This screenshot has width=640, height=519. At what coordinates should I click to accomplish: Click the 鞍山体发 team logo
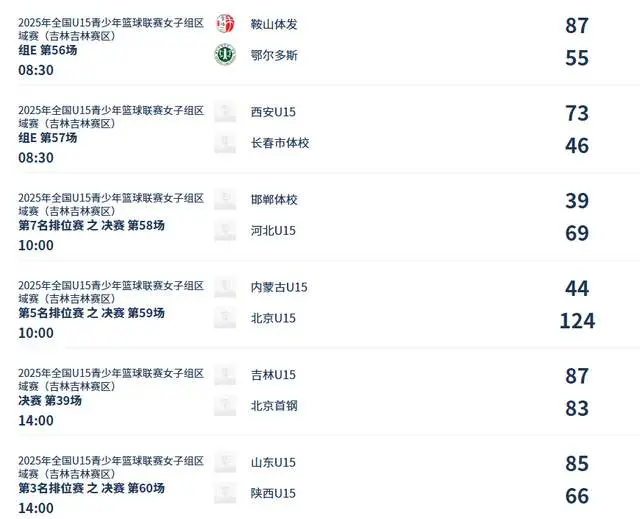tap(225, 24)
